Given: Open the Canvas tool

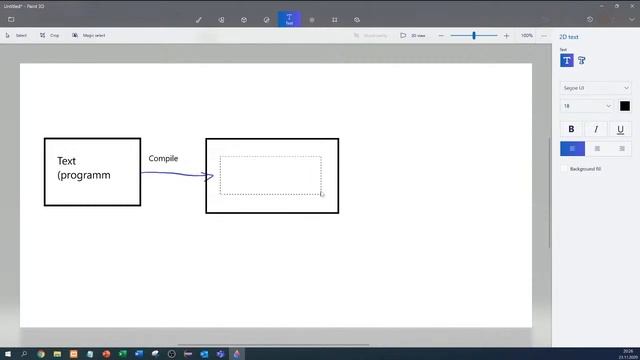Looking at the screenshot, I should pyautogui.click(x=335, y=20).
